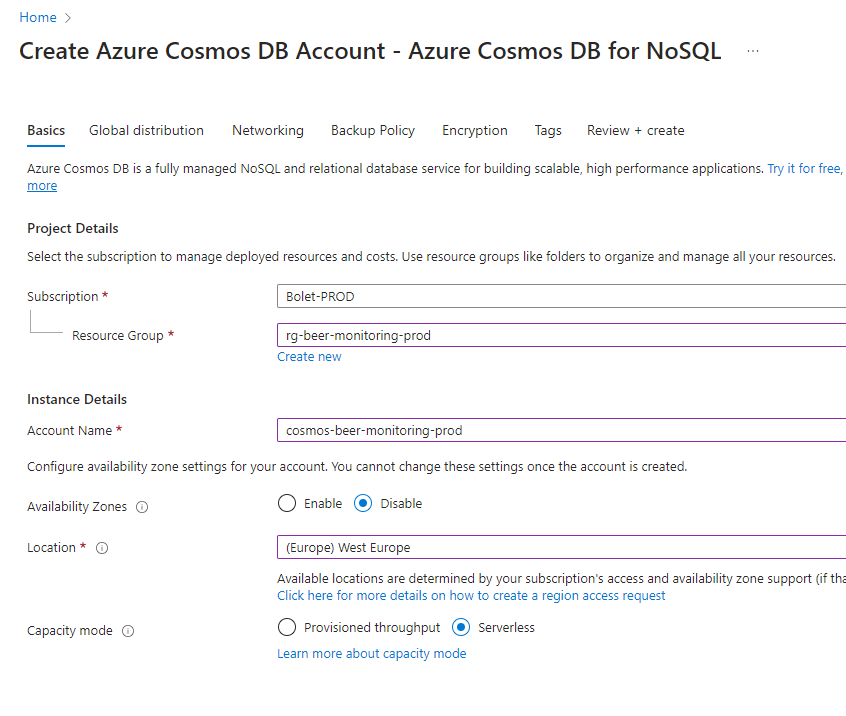Image resolution: width=846 pixels, height=716 pixels.
Task: Open the Location dropdown
Action: (561, 548)
